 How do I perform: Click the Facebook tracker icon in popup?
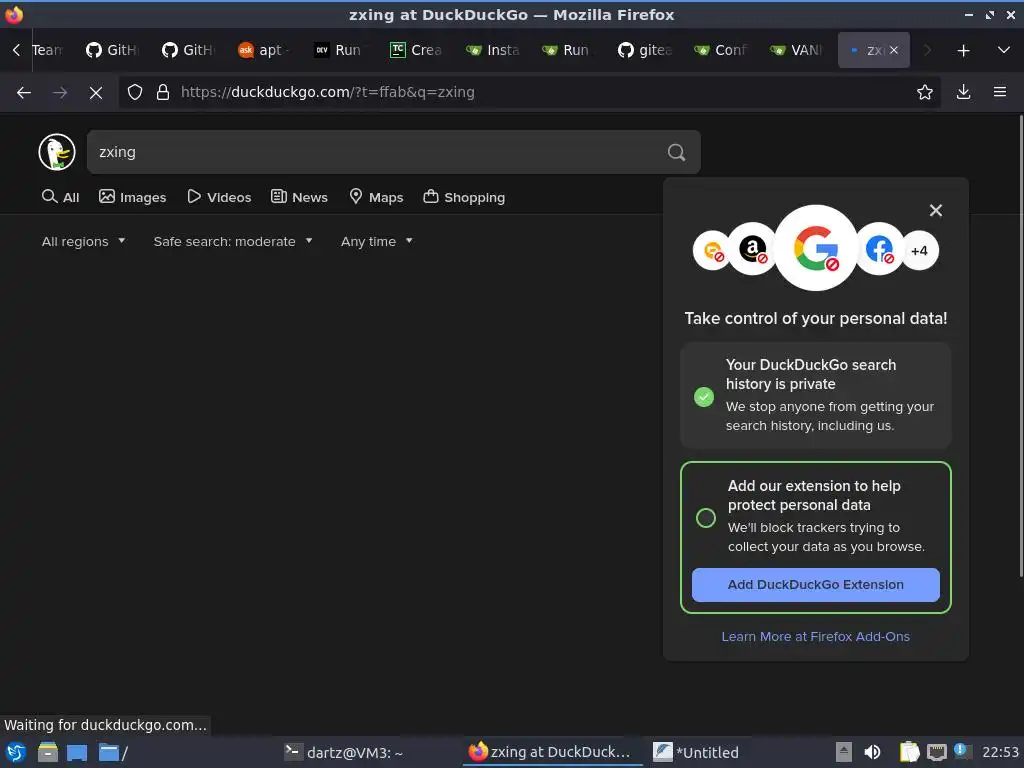880,249
